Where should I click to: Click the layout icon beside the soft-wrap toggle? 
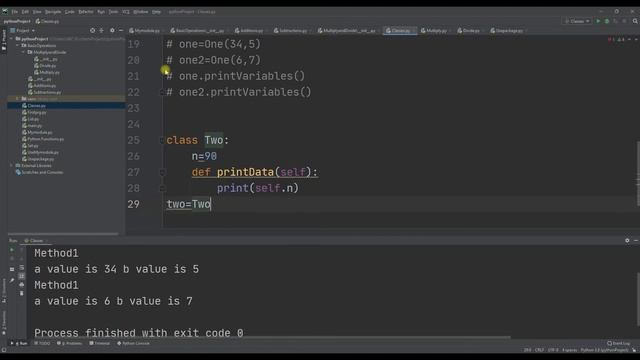coord(12,269)
